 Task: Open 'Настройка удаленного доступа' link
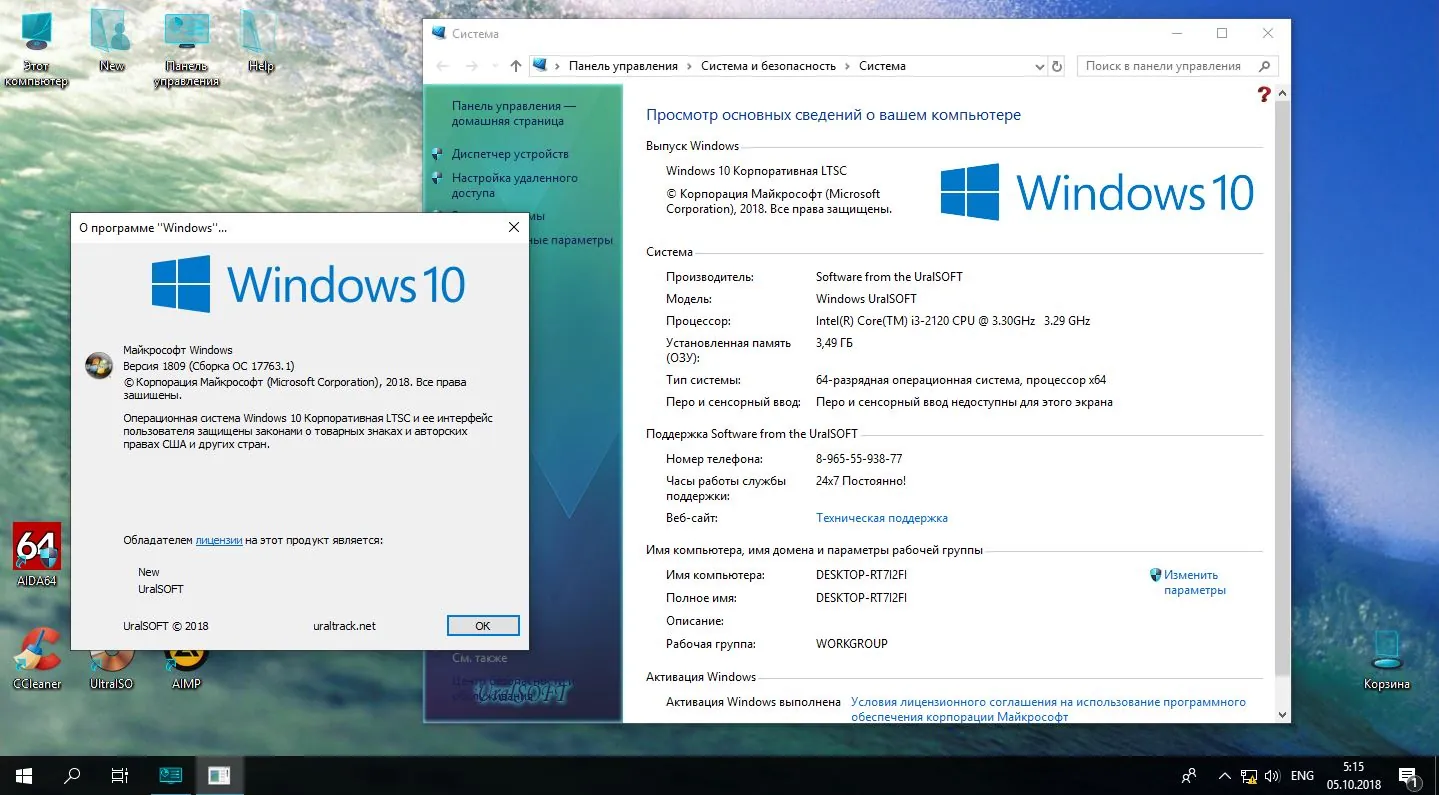[x=514, y=185]
